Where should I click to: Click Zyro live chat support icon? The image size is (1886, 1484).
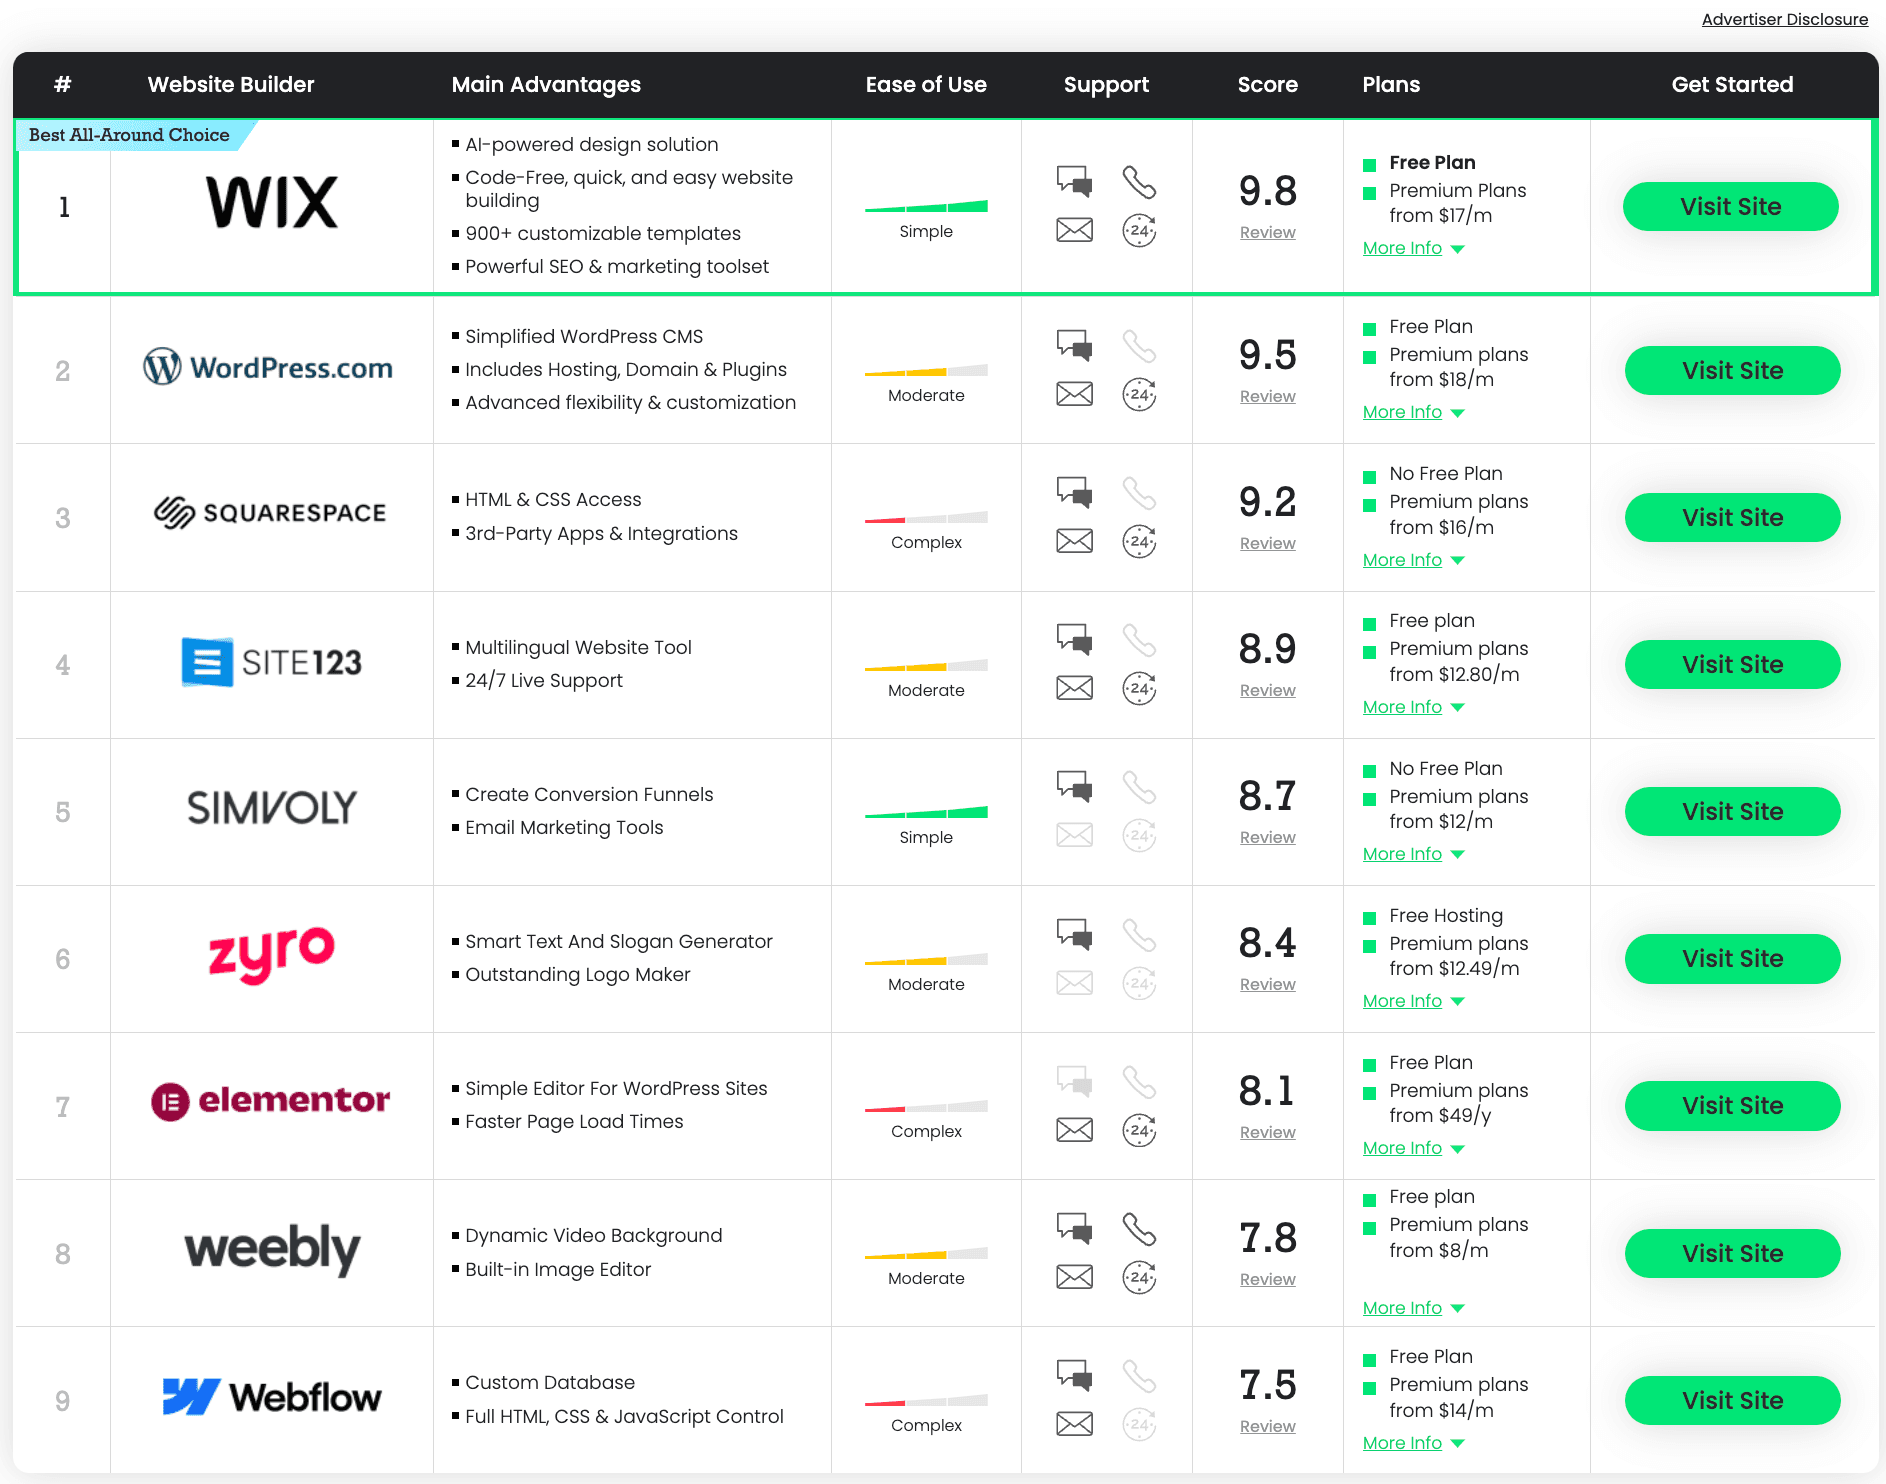point(1075,934)
